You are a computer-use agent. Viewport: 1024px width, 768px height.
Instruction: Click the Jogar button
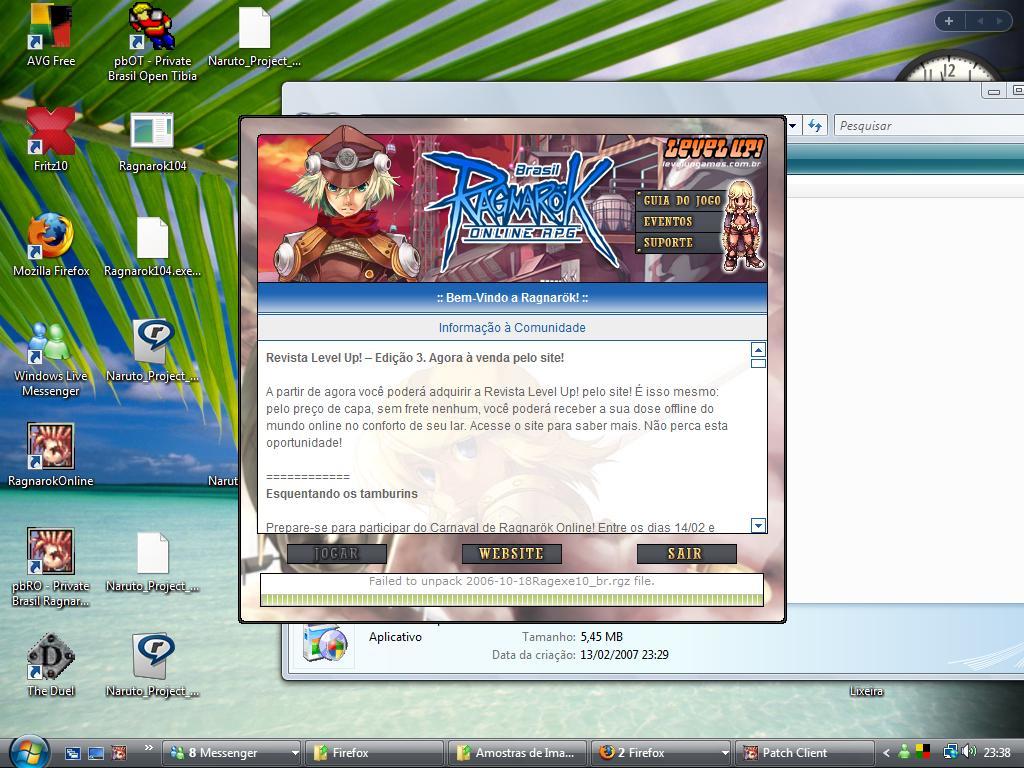point(336,554)
